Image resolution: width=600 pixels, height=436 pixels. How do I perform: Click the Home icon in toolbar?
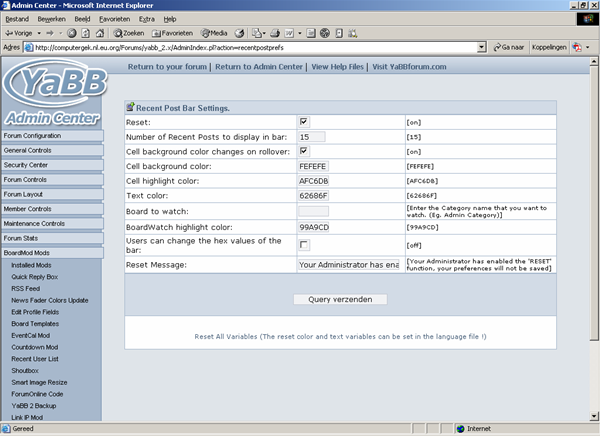tap(99, 33)
